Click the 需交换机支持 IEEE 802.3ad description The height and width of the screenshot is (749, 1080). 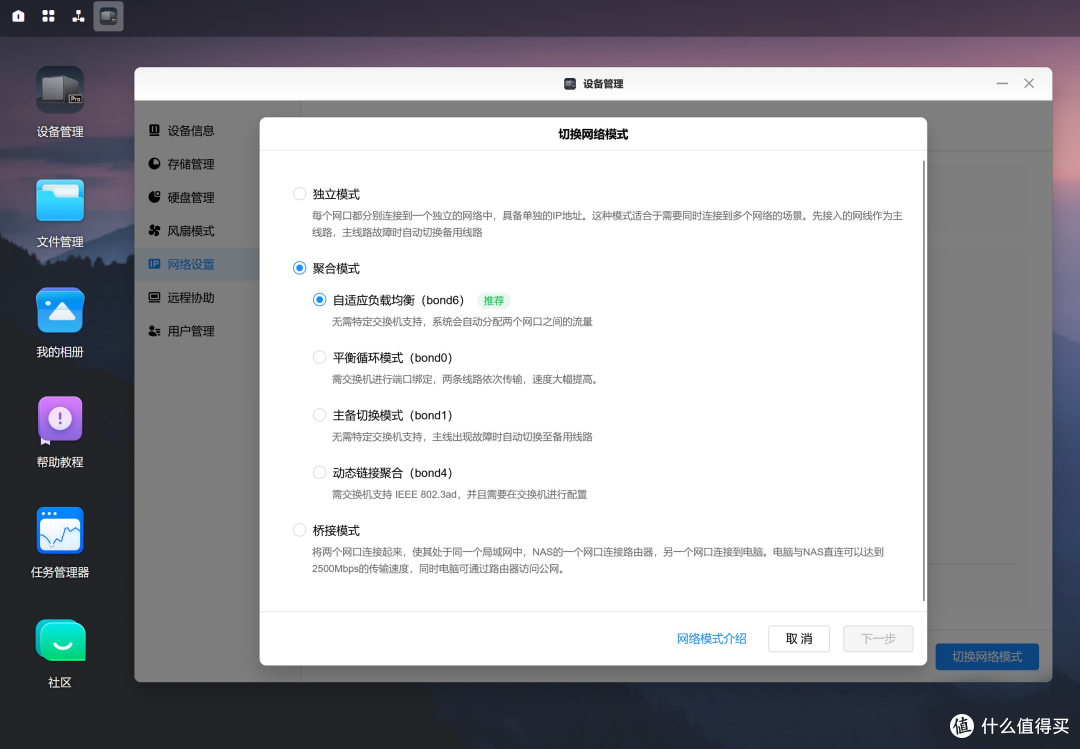click(459, 494)
